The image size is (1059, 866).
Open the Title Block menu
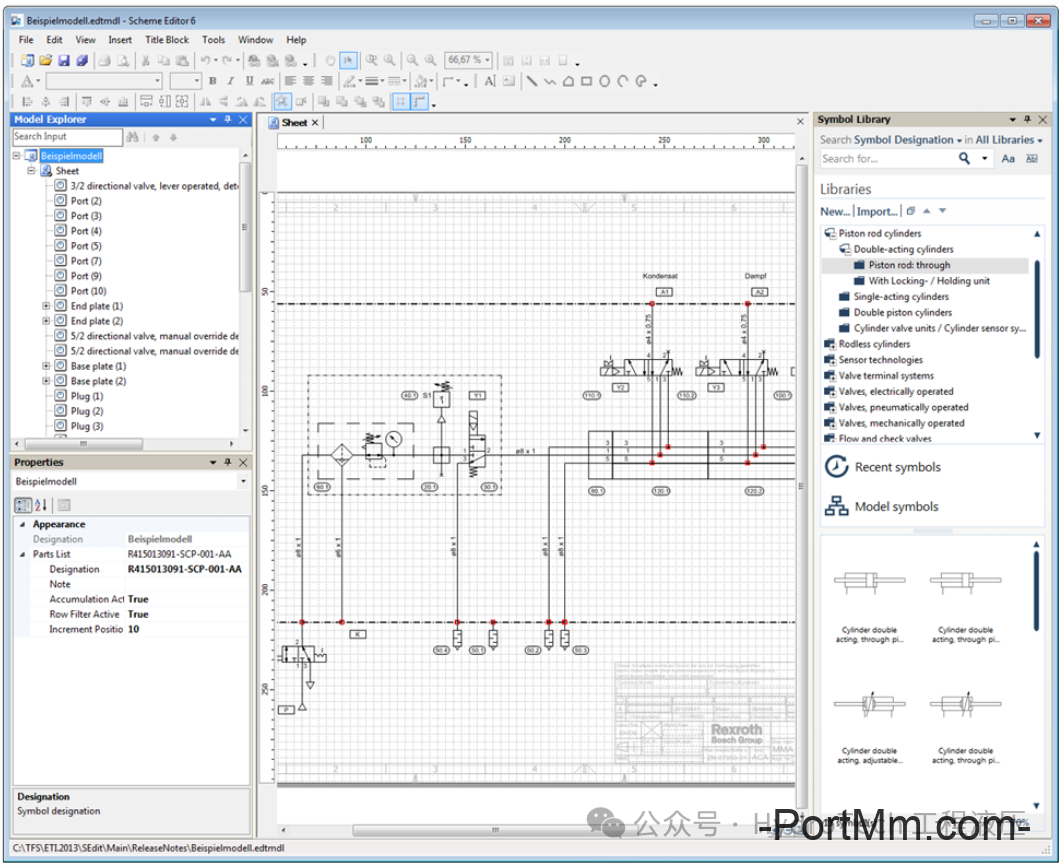[166, 40]
